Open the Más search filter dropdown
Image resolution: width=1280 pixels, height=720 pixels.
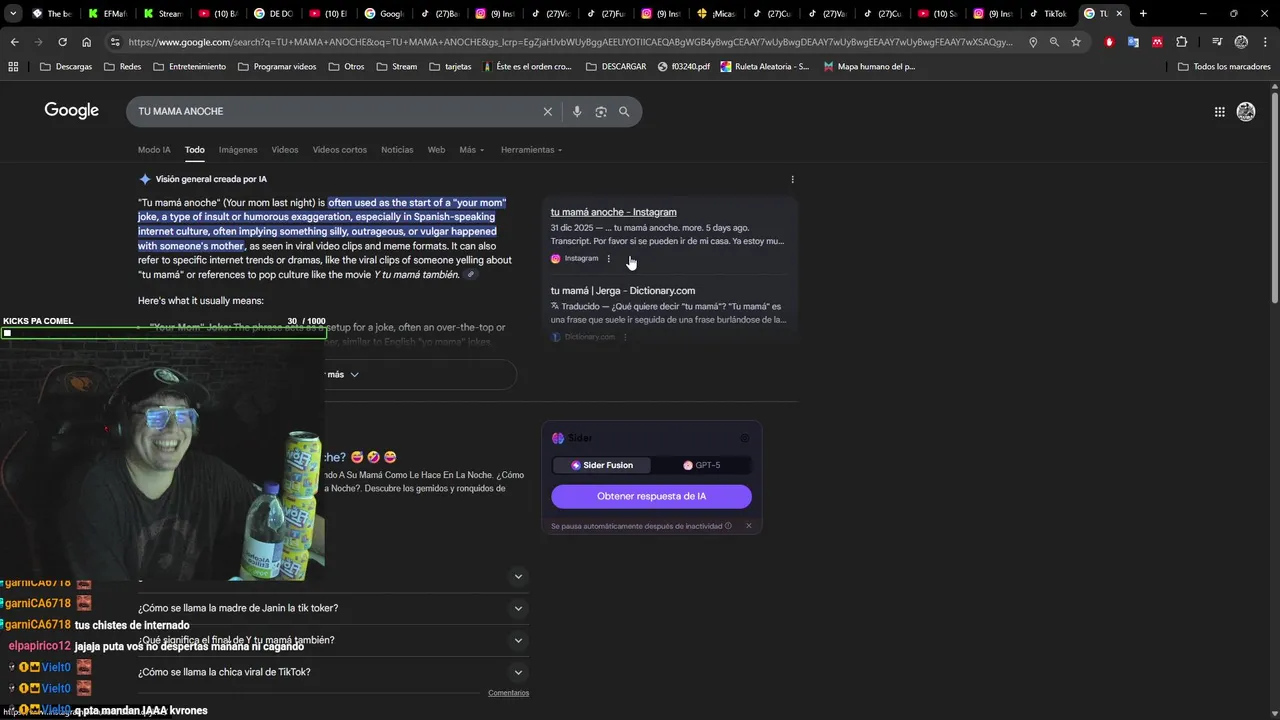point(471,150)
